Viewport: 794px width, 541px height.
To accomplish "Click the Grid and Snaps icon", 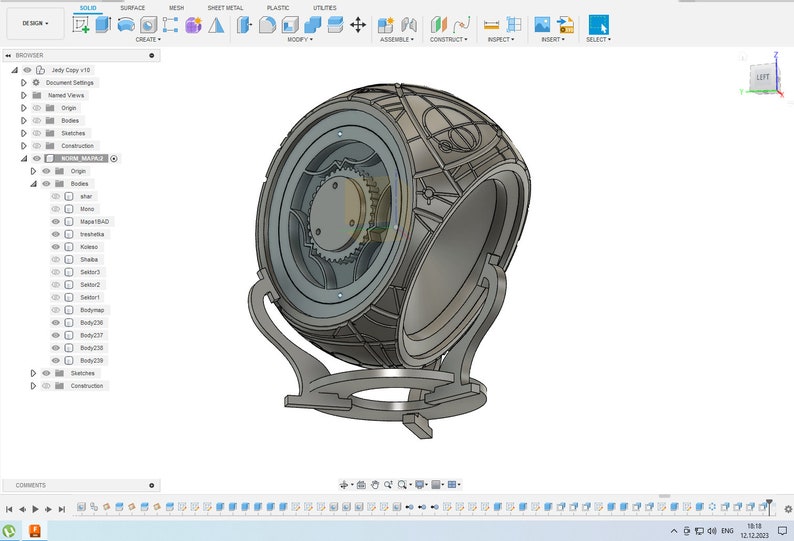I will (435, 485).
